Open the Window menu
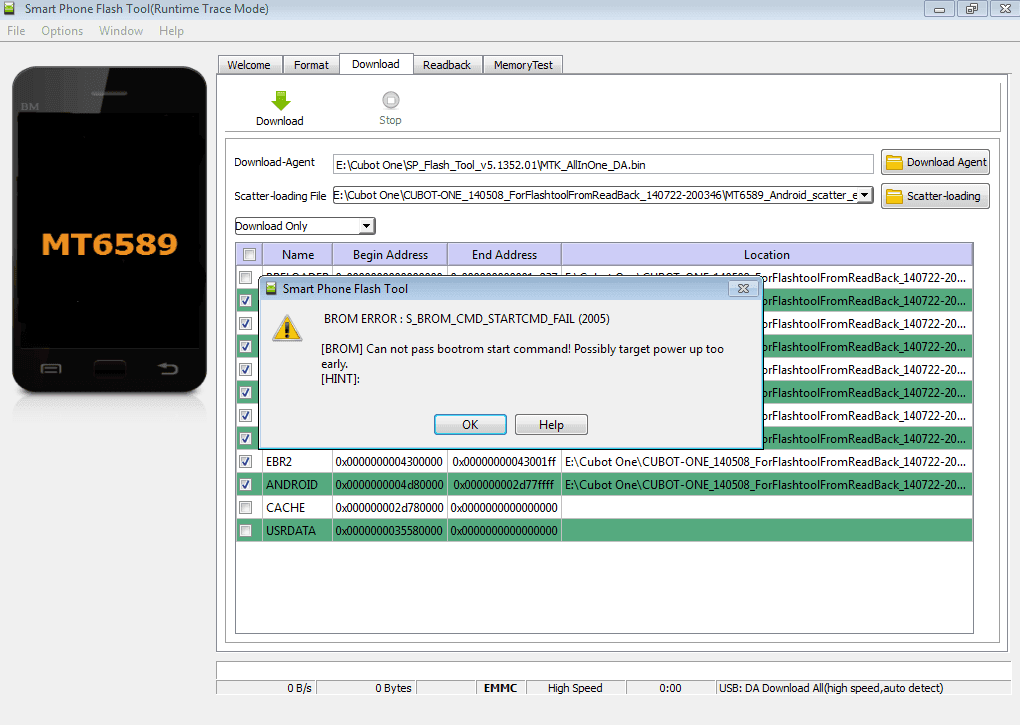The height and width of the screenshot is (725, 1020). click(x=121, y=31)
